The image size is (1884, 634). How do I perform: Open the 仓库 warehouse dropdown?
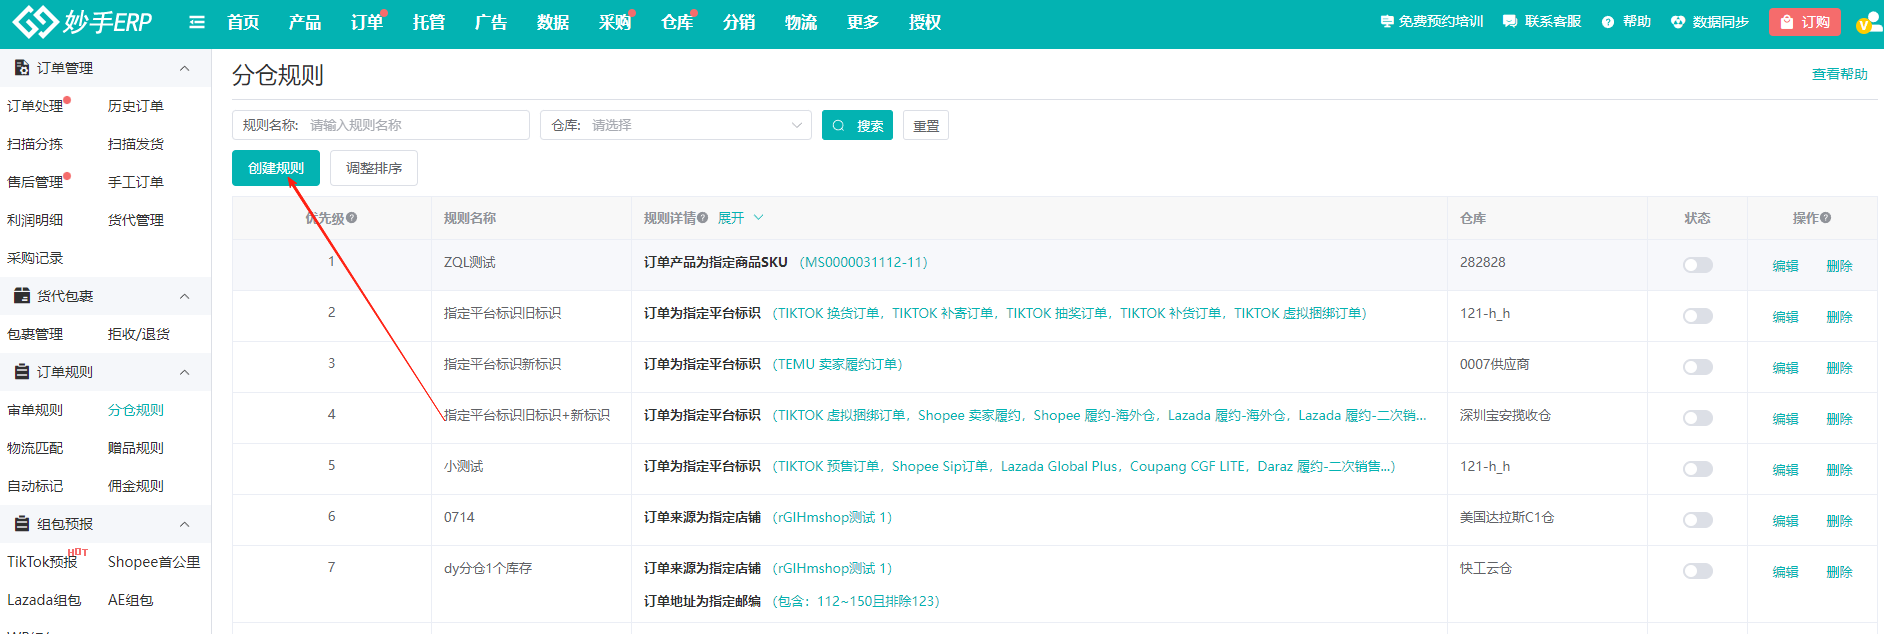676,125
